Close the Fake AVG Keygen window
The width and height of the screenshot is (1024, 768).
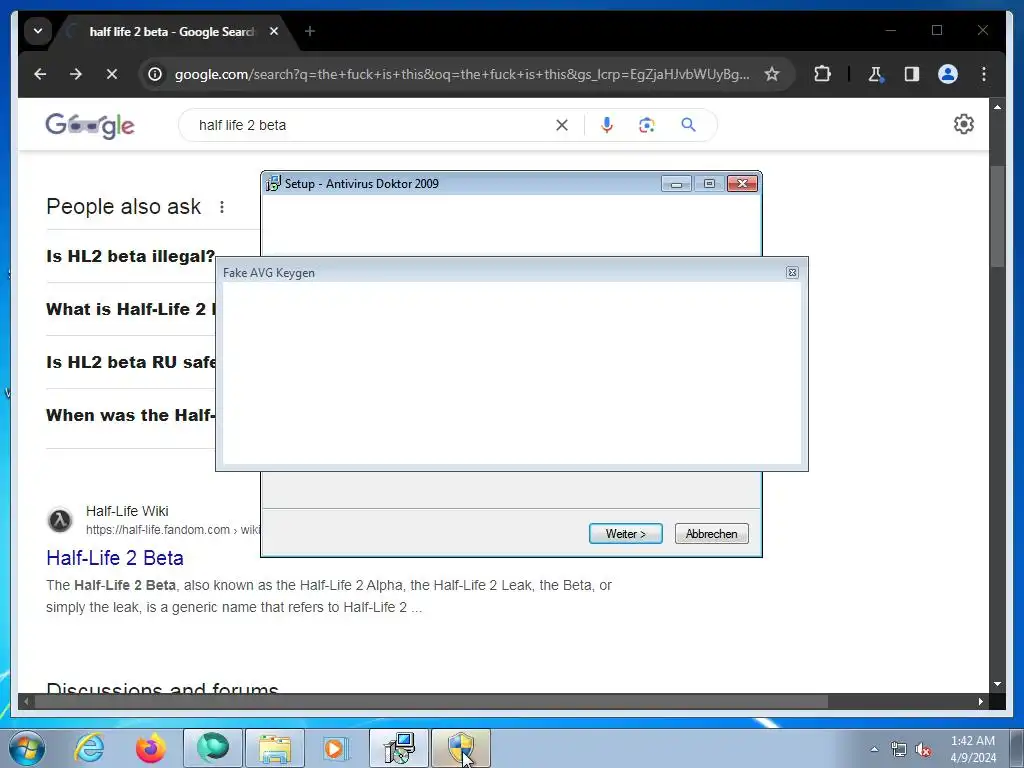[x=792, y=272]
